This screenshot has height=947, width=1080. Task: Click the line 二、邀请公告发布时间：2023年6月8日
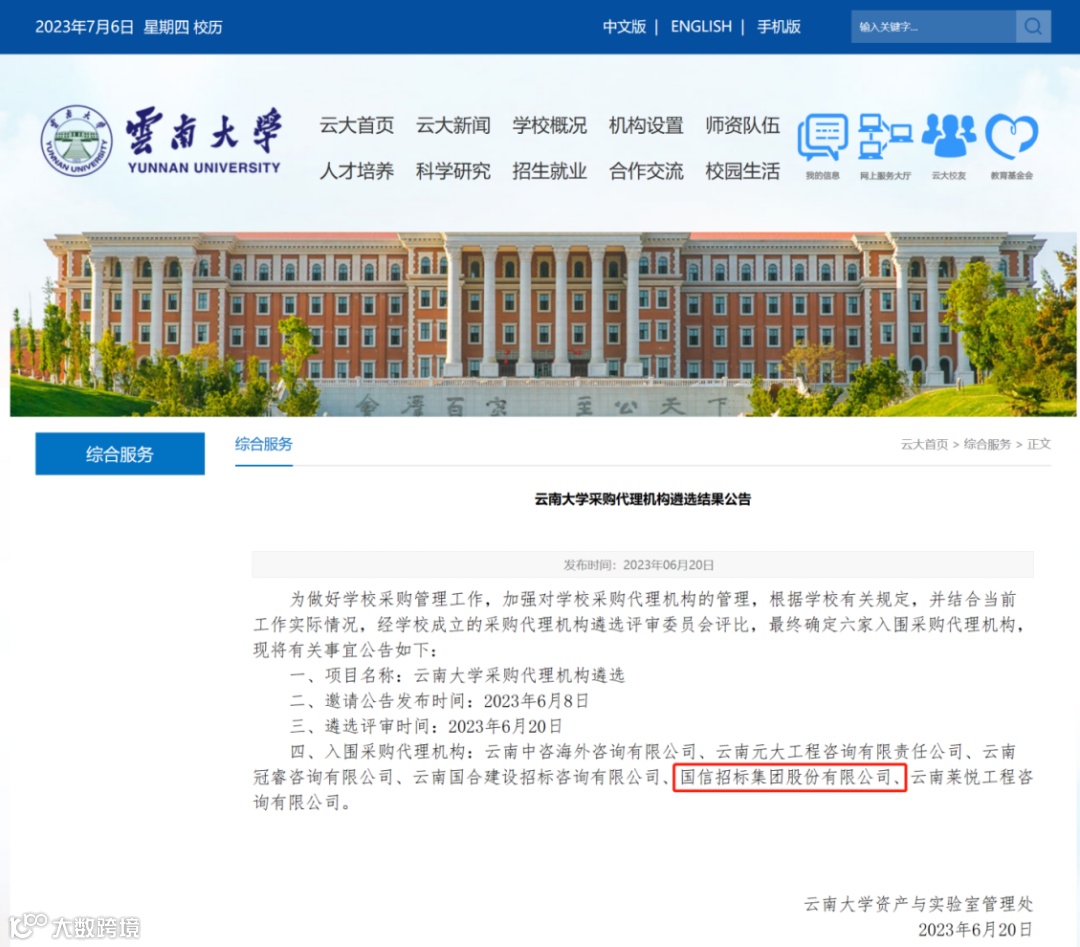click(439, 701)
